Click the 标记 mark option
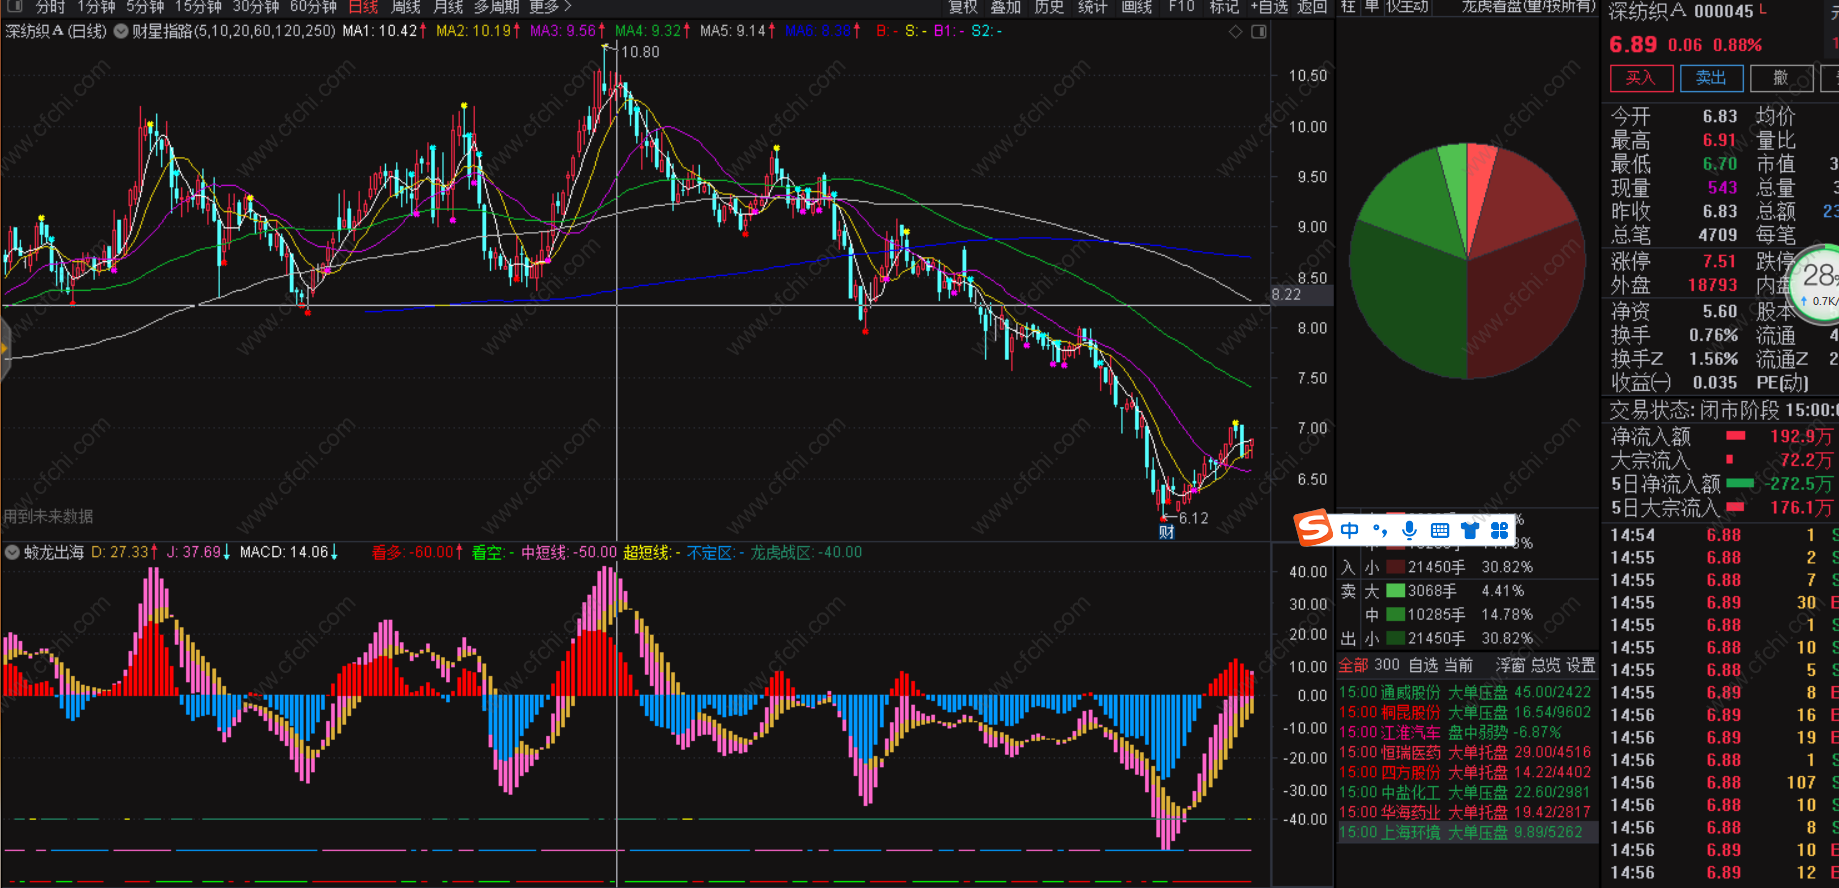This screenshot has height=888, width=1839. pos(1224,7)
